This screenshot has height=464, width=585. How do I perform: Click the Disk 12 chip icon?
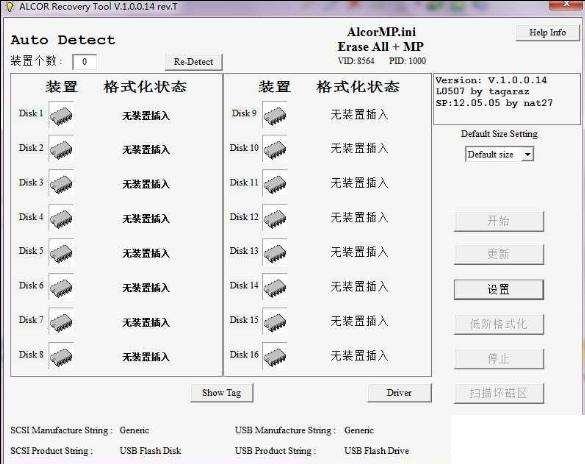pos(275,218)
